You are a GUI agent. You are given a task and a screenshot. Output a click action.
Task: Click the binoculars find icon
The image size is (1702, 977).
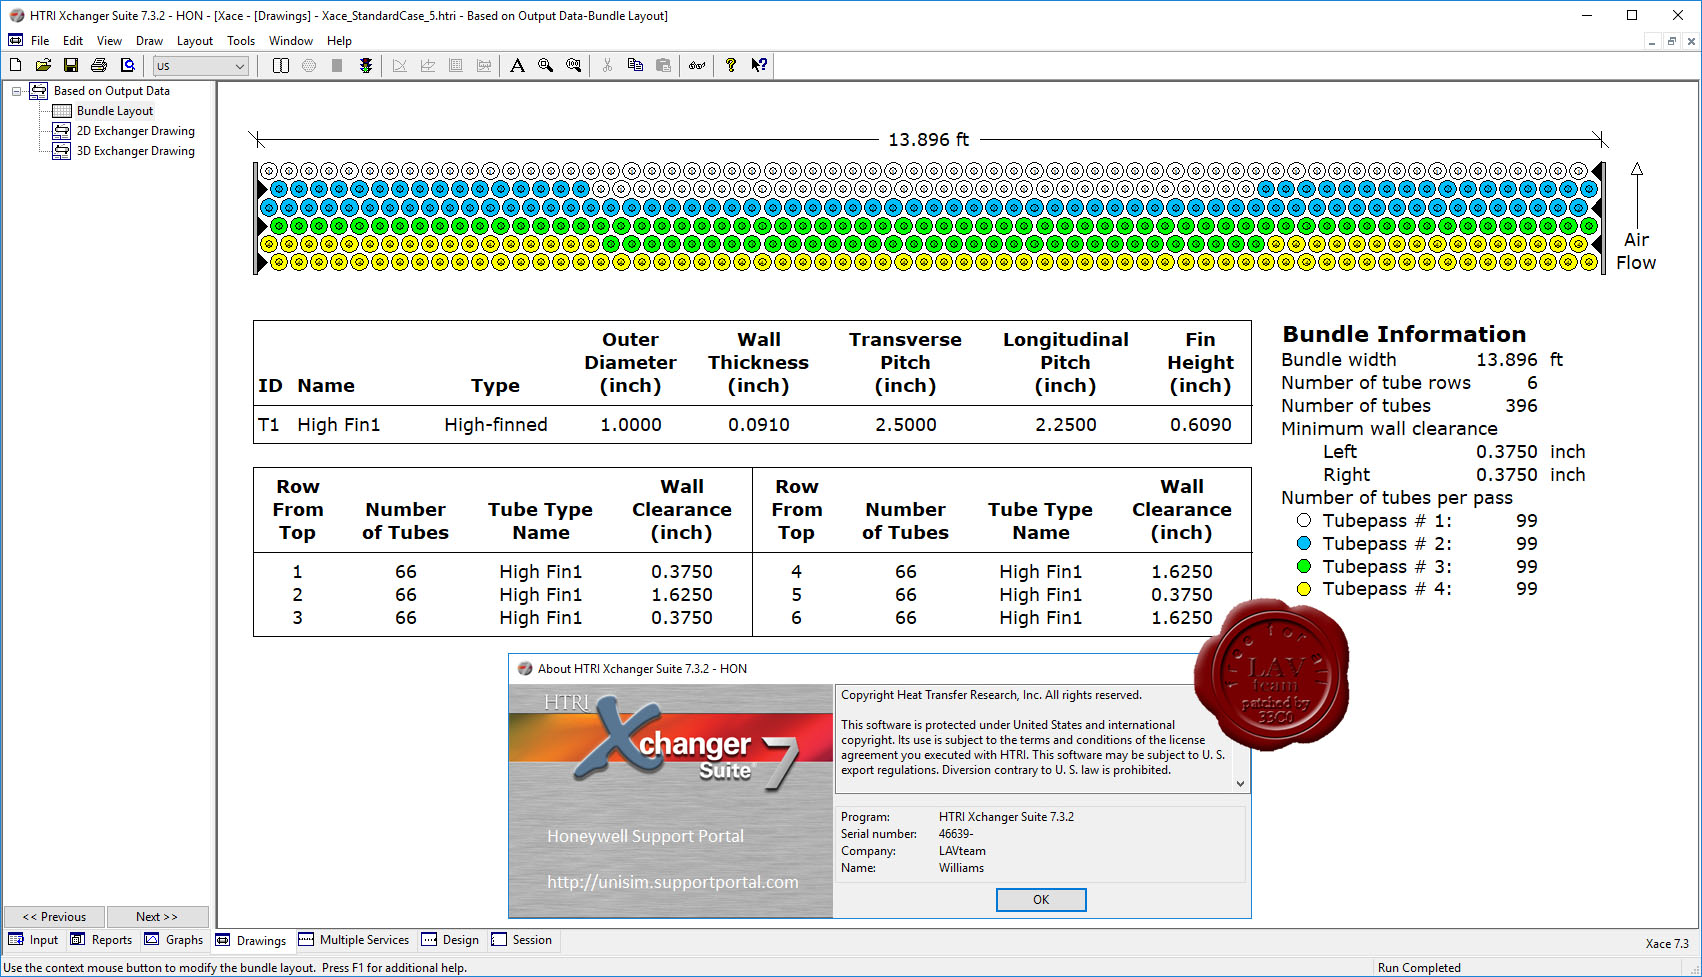click(697, 65)
